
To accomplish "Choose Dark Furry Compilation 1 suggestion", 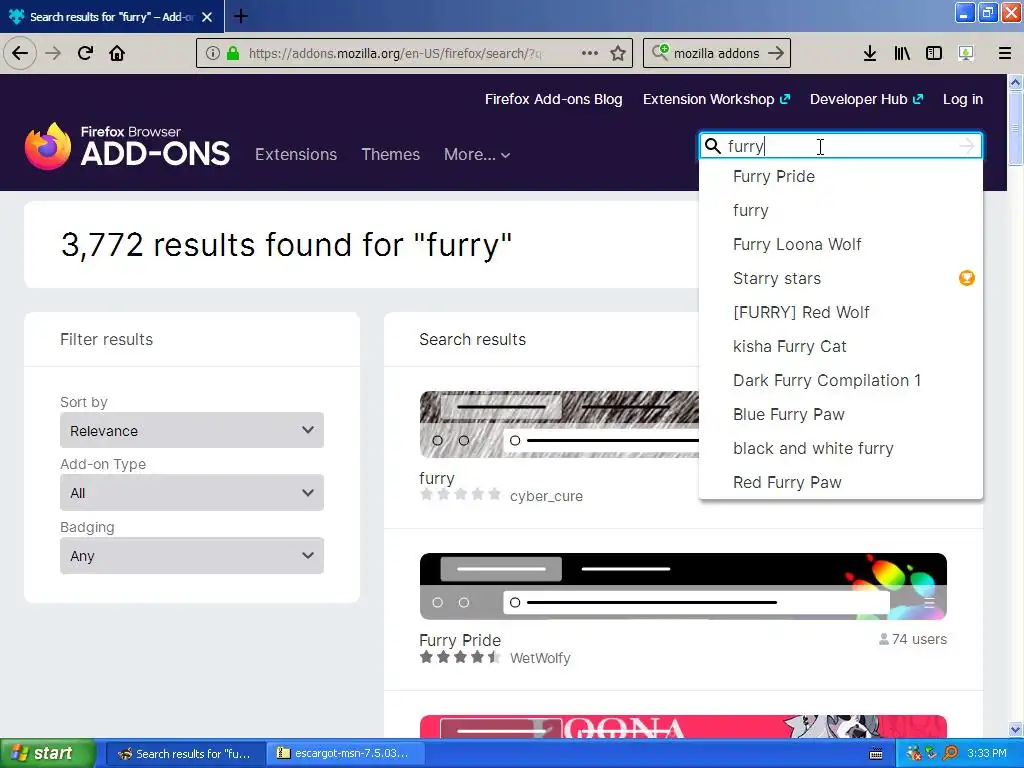I will (x=840, y=380).
